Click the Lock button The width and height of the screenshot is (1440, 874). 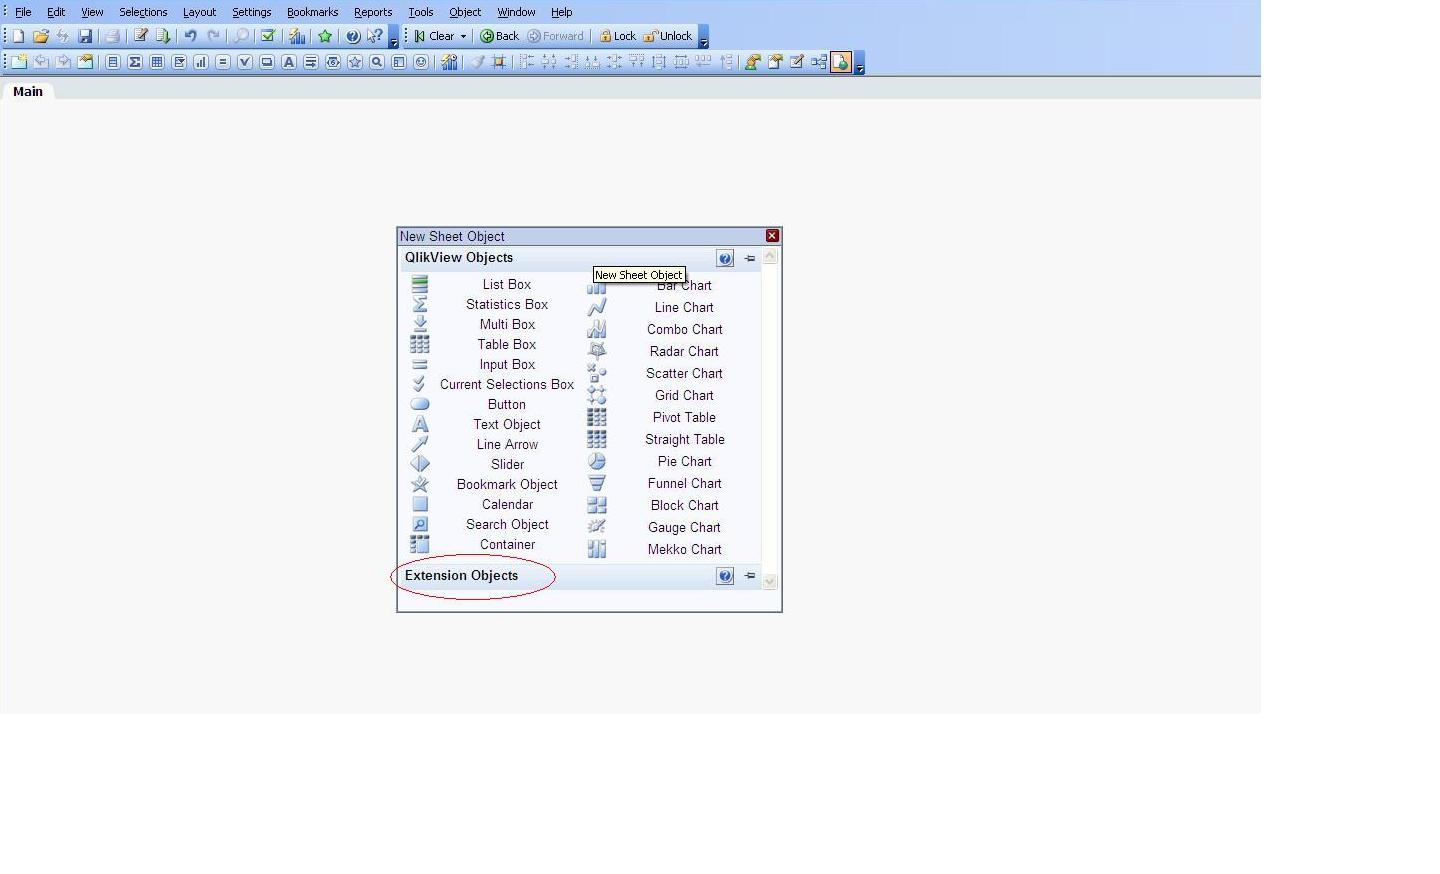[x=618, y=36]
